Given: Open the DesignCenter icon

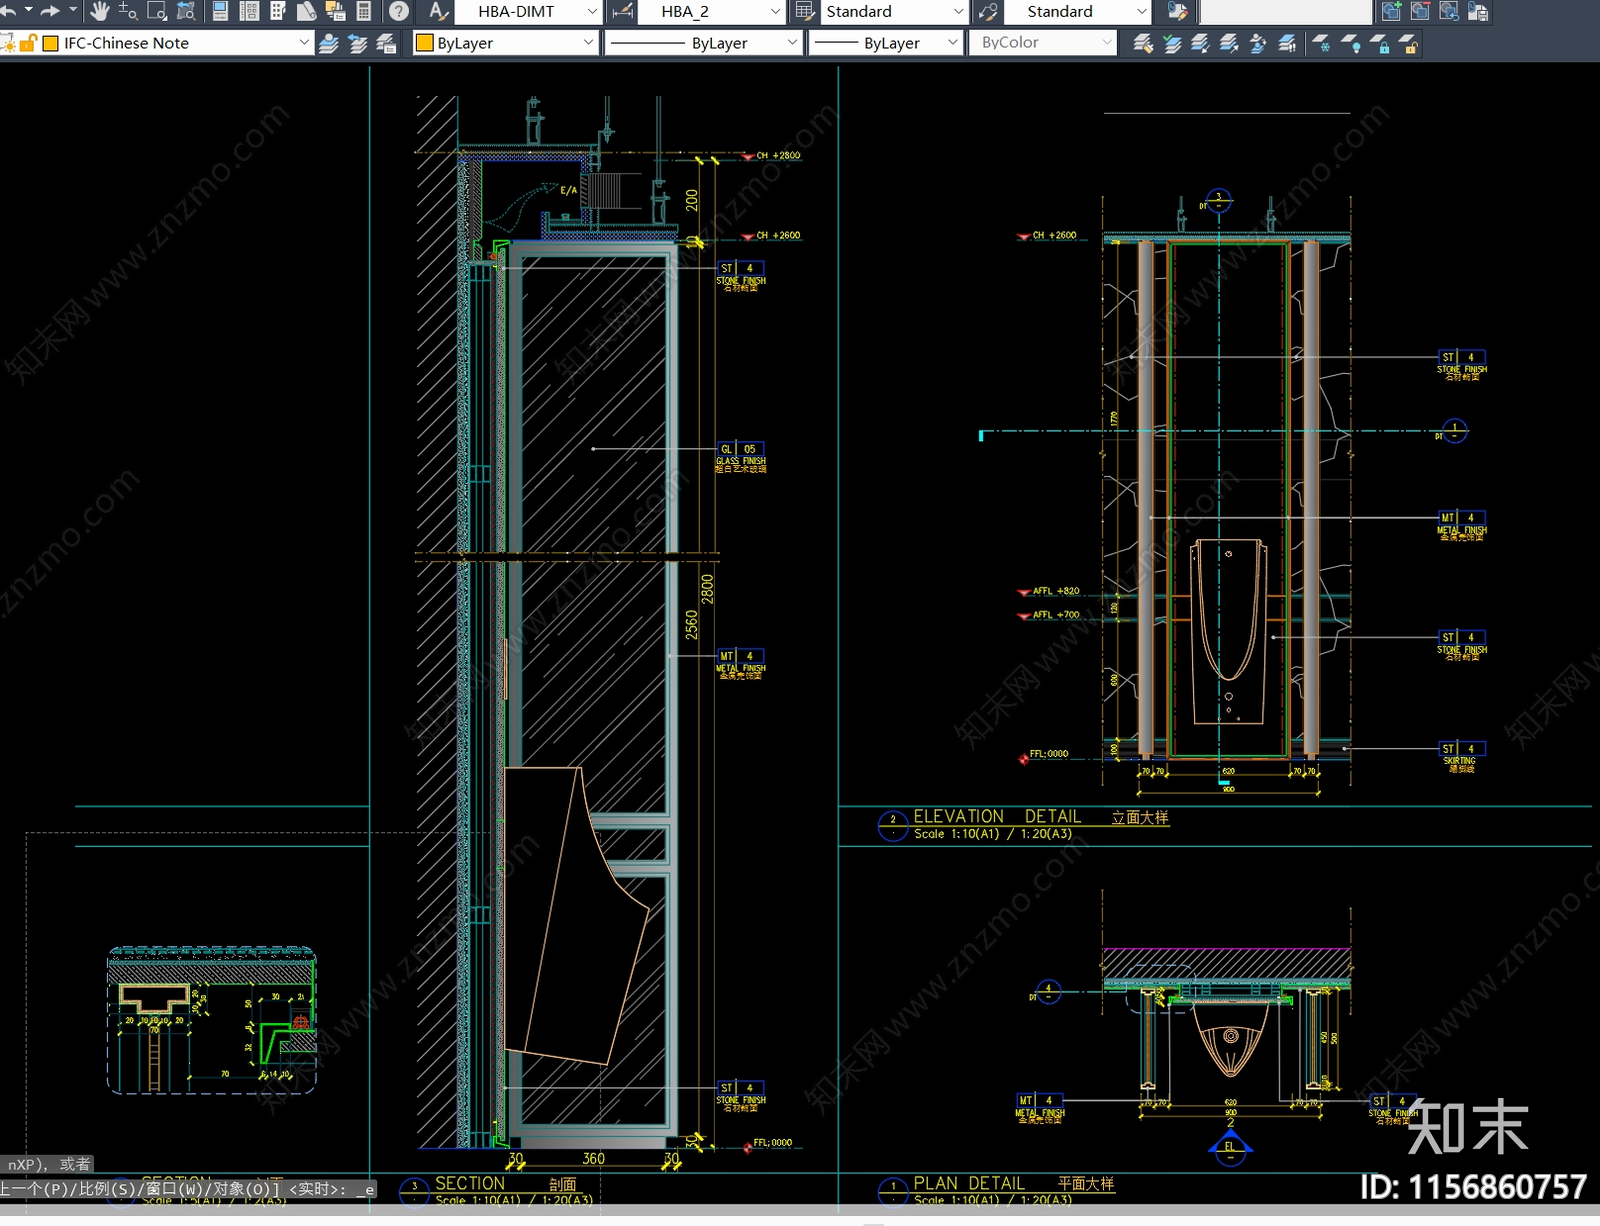Looking at the screenshot, I should point(250,11).
